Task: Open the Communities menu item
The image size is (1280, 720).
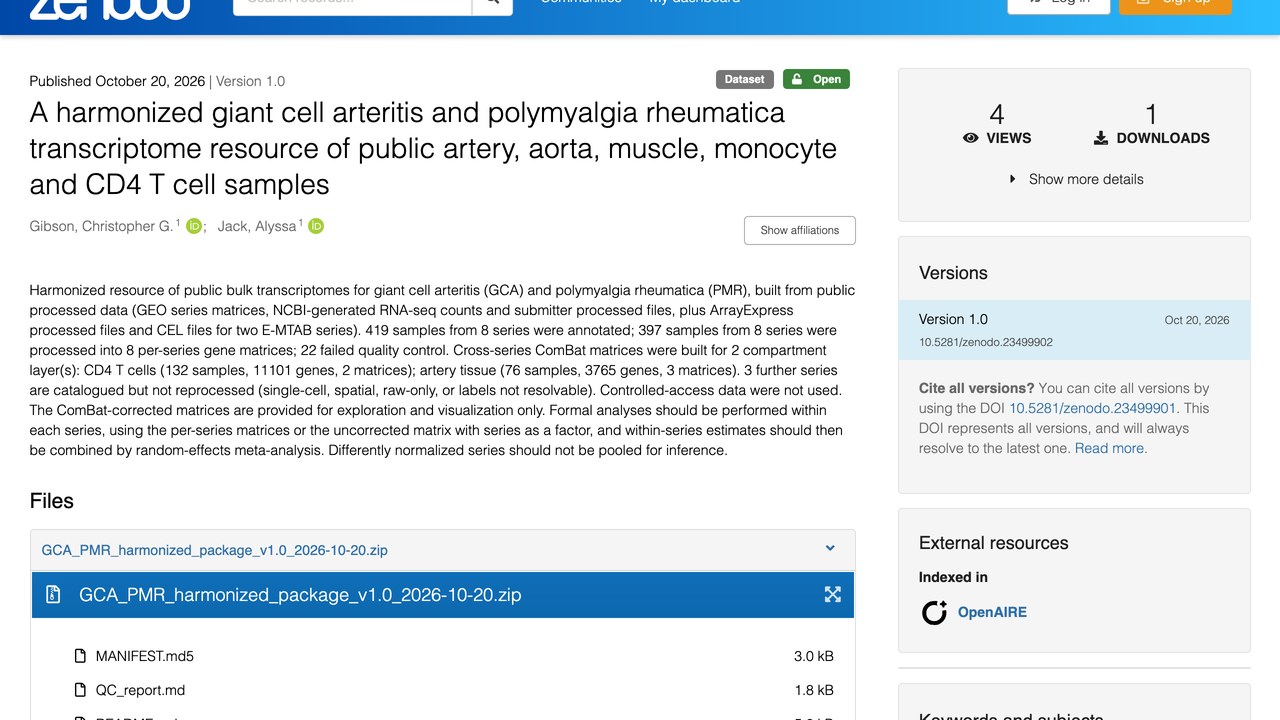Action: (581, 3)
